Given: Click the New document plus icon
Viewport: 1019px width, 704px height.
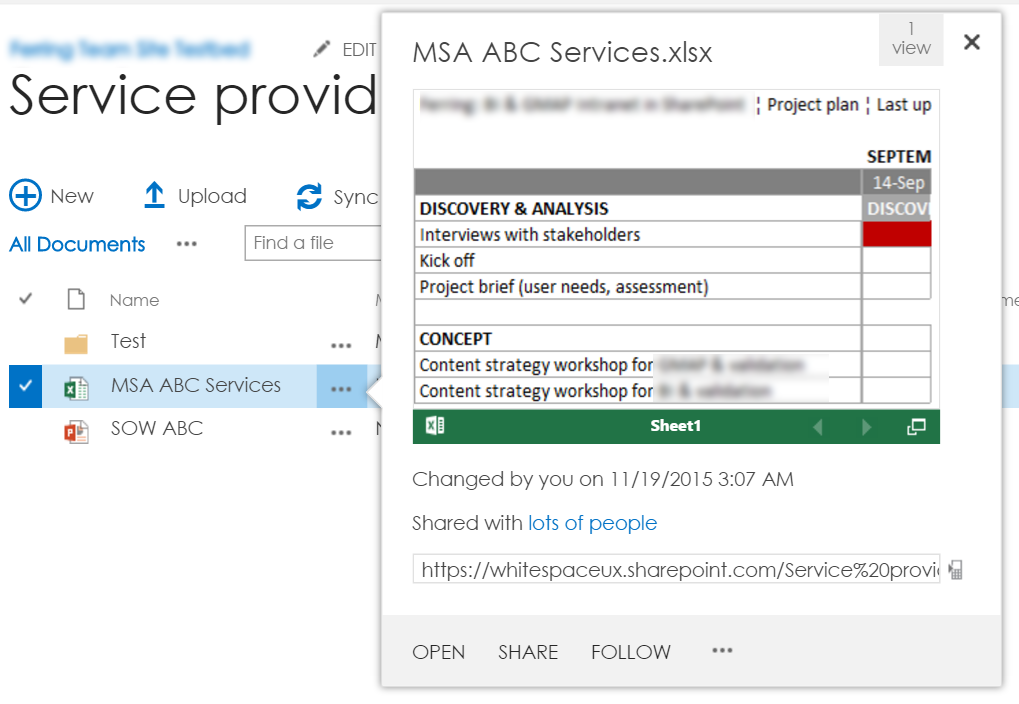Looking at the screenshot, I should click(x=25, y=196).
